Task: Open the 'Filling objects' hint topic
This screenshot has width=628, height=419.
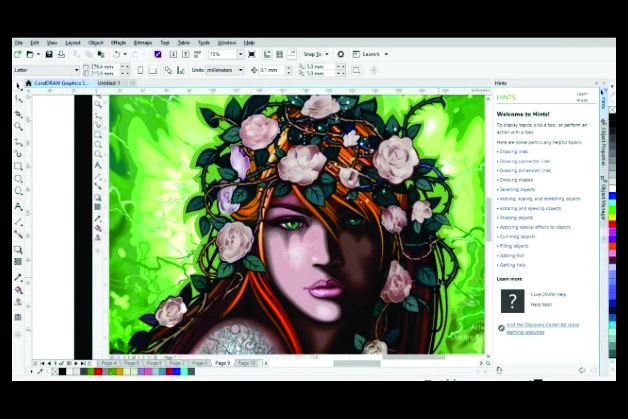Action: point(514,246)
